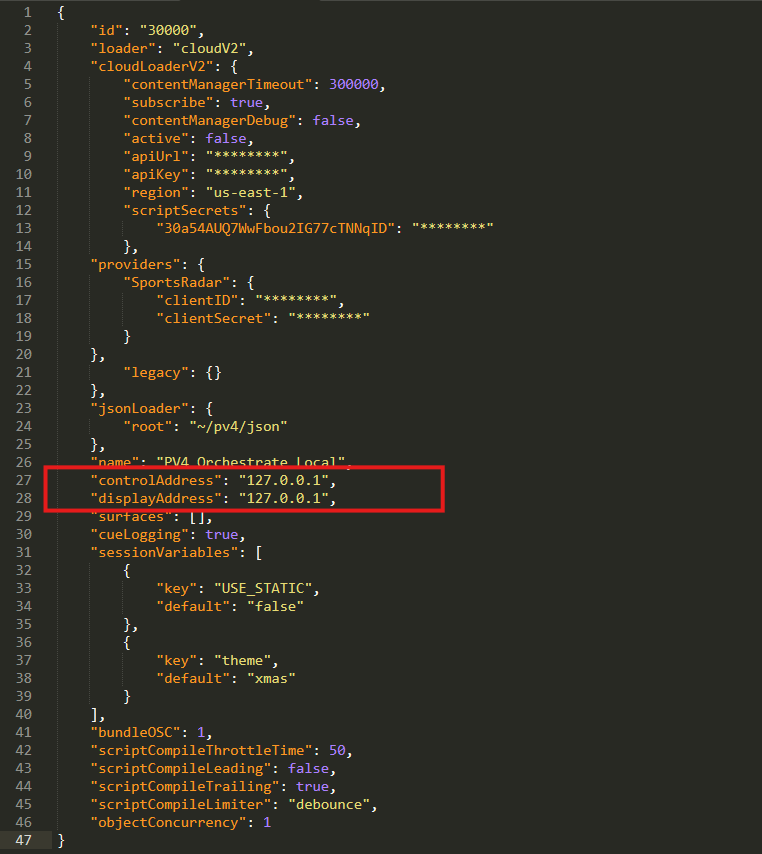Click the "30a54AUQ7WwFbou2IG77cTNNqID" secret key

(275, 228)
